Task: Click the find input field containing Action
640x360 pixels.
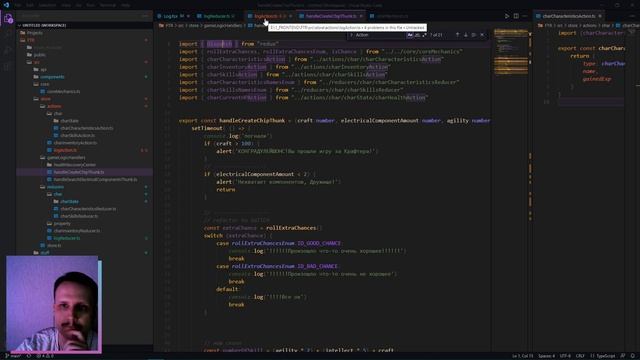Action: point(380,35)
